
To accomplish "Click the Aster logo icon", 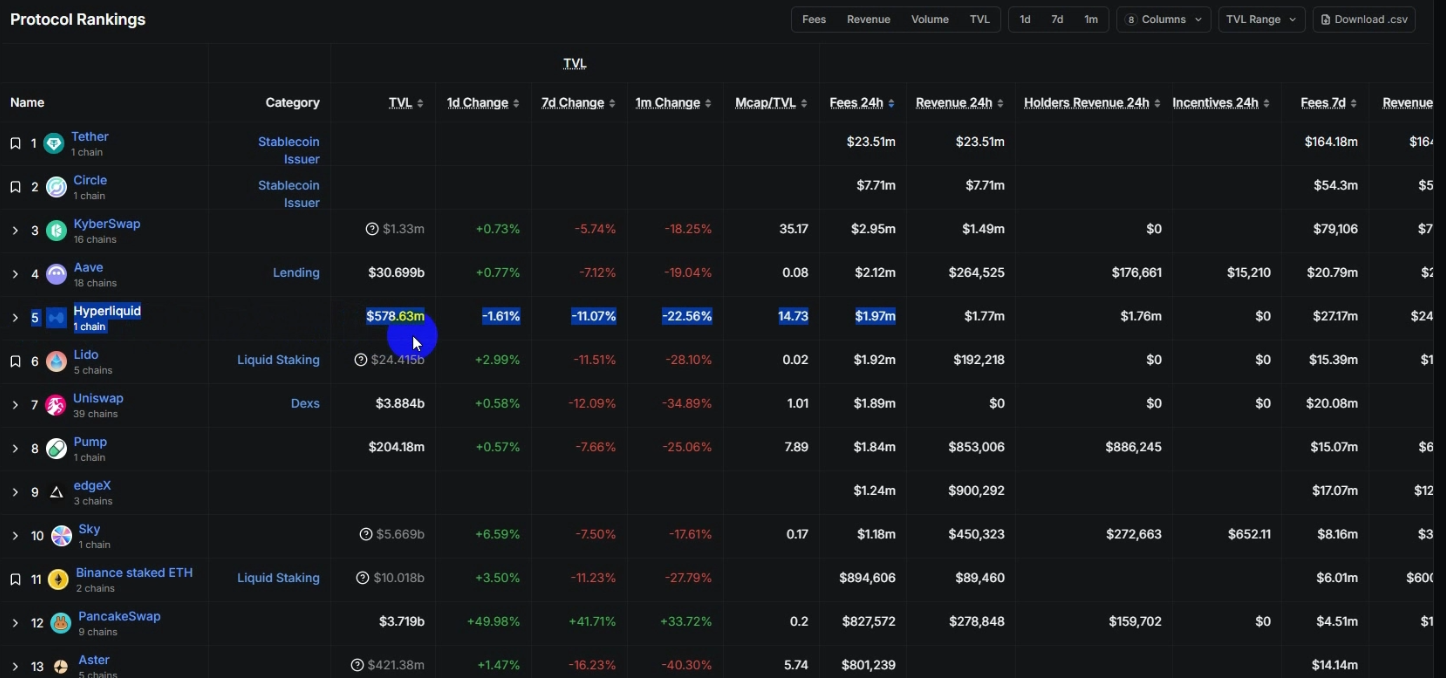I will tap(61, 666).
